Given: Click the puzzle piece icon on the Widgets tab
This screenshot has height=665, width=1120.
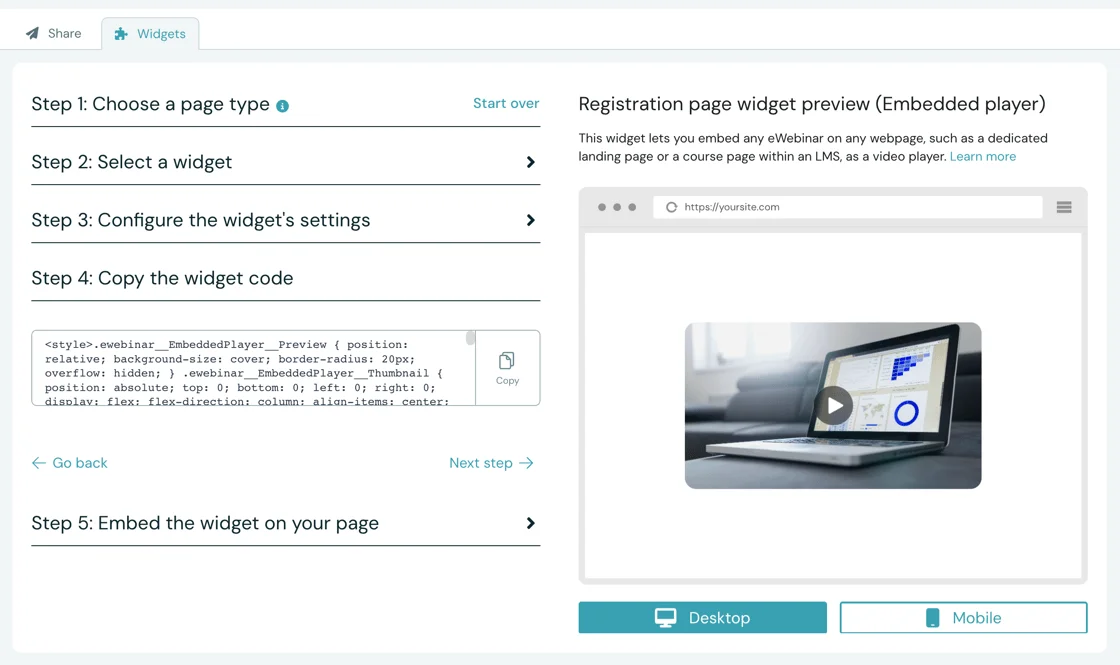Looking at the screenshot, I should (121, 34).
